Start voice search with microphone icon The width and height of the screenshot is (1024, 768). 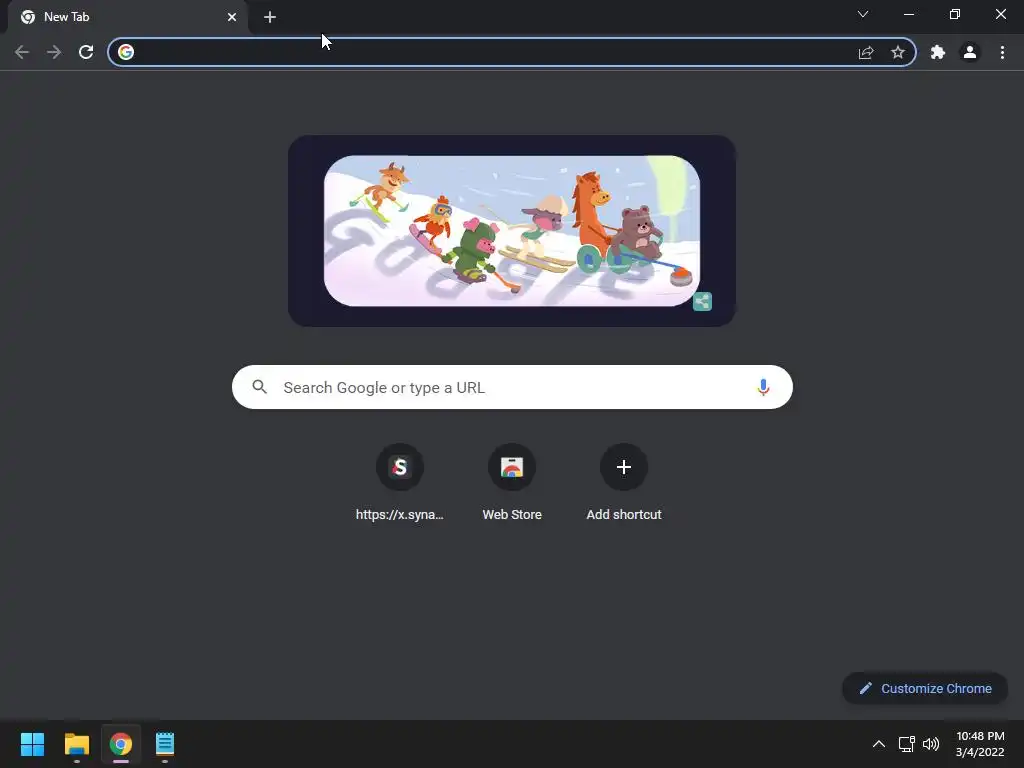pyautogui.click(x=763, y=387)
